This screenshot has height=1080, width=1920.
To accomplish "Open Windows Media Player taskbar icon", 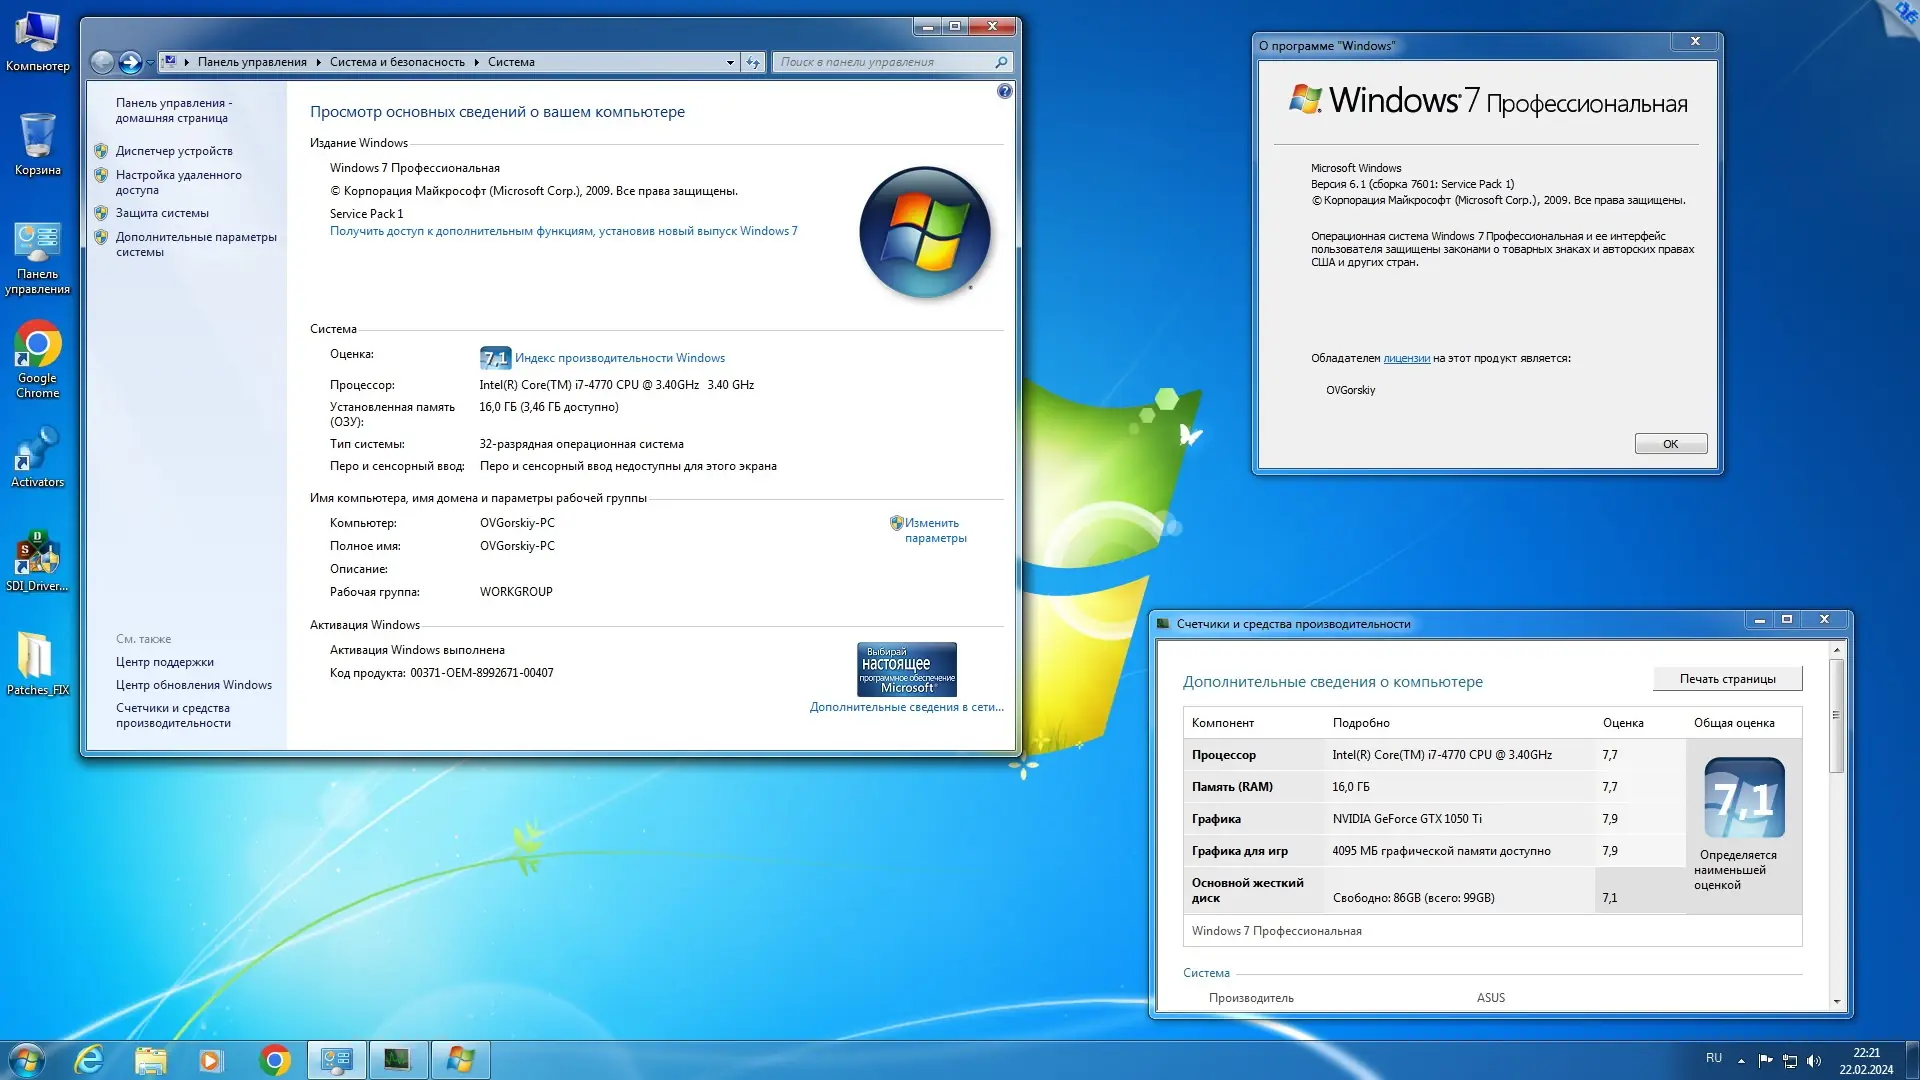I will (211, 1060).
